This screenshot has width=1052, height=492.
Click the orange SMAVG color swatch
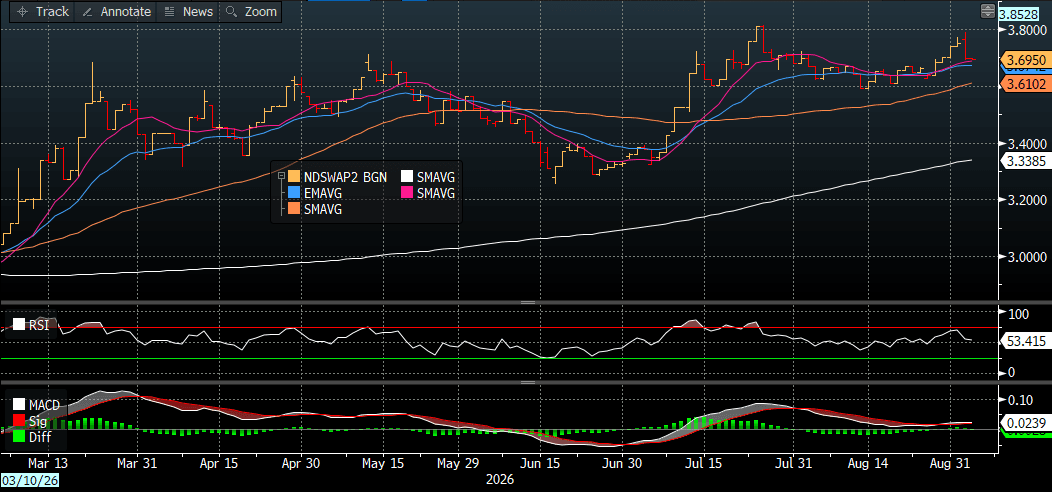[294, 209]
